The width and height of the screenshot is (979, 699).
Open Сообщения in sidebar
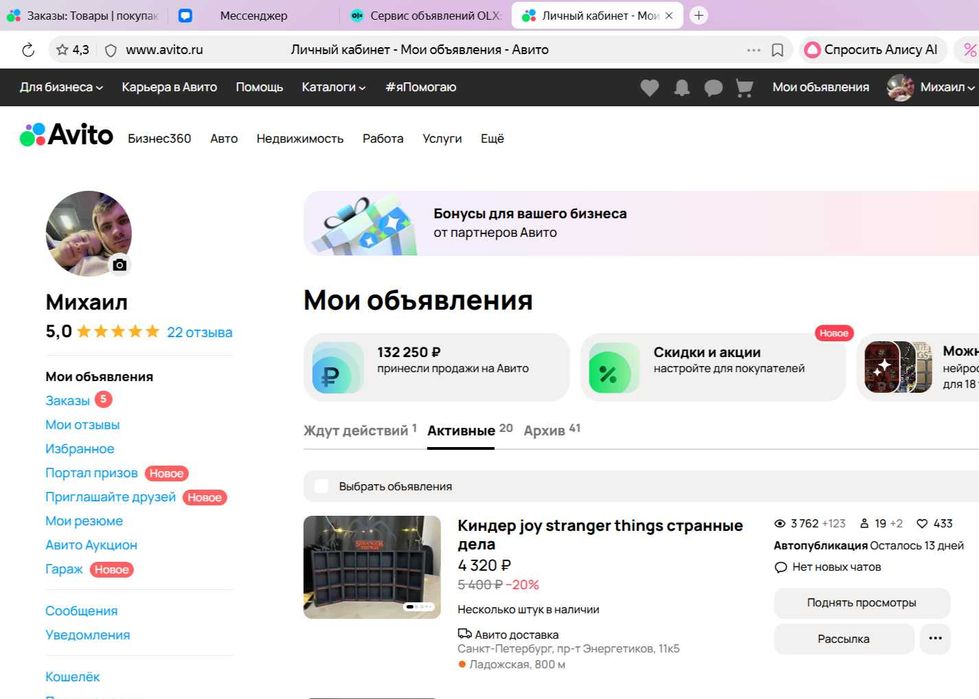coord(81,611)
